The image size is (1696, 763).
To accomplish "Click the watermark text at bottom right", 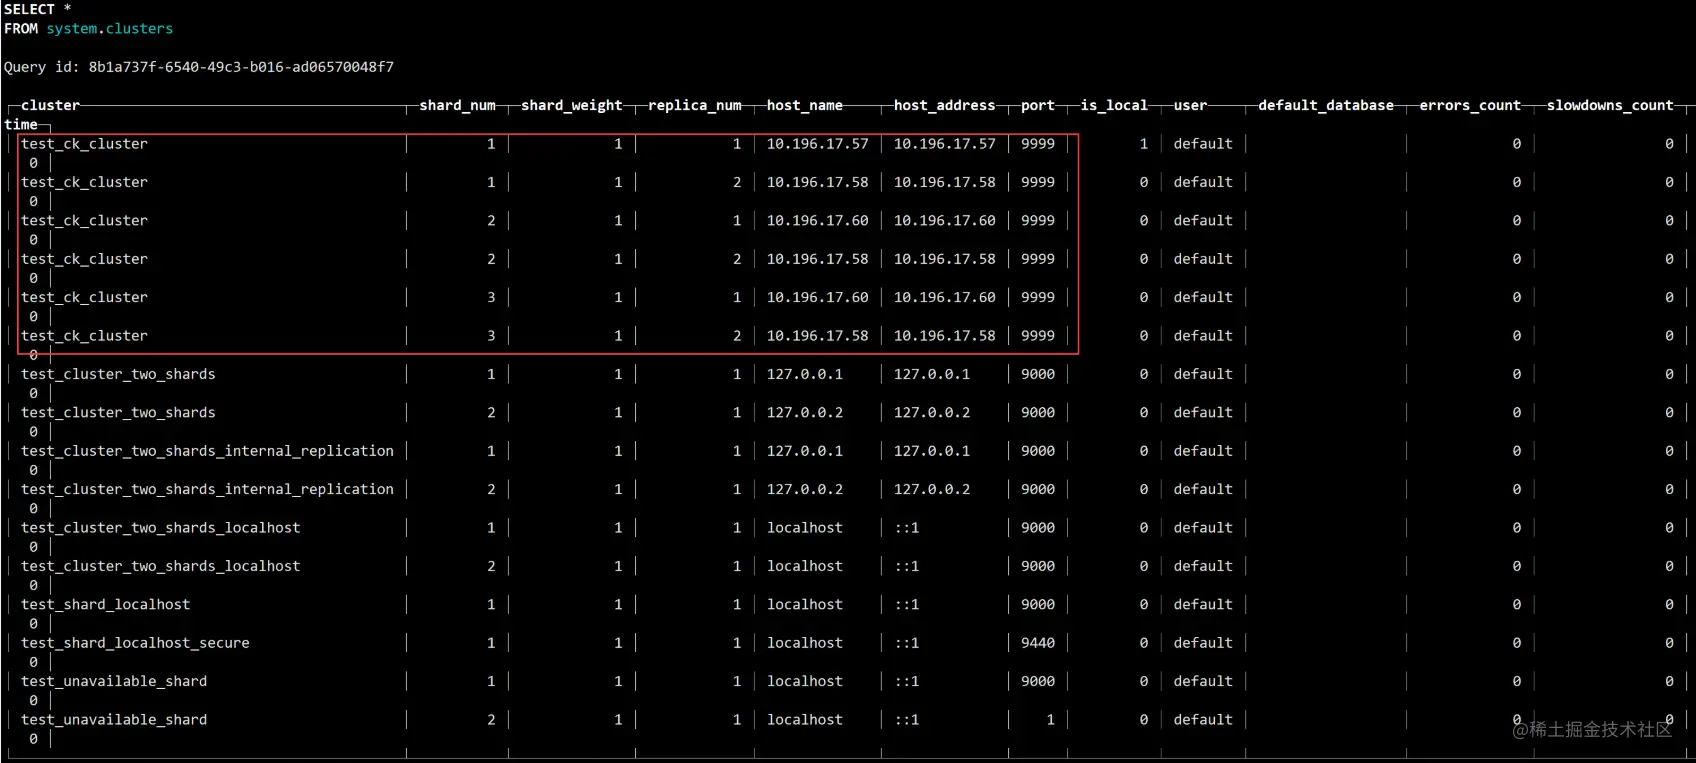I will (x=1592, y=730).
